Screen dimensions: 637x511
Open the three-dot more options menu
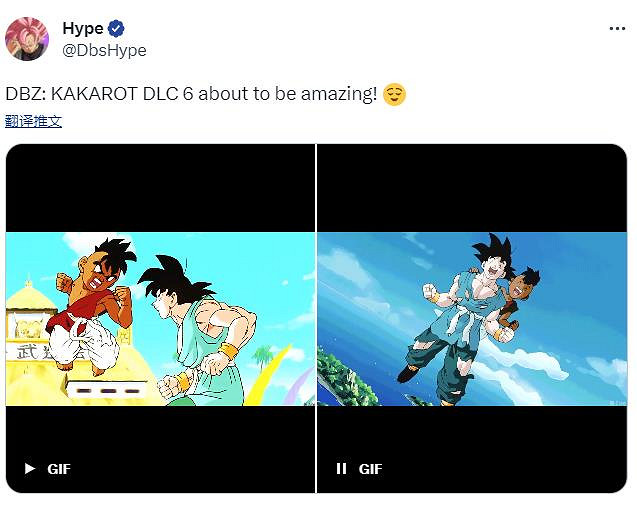(x=617, y=28)
